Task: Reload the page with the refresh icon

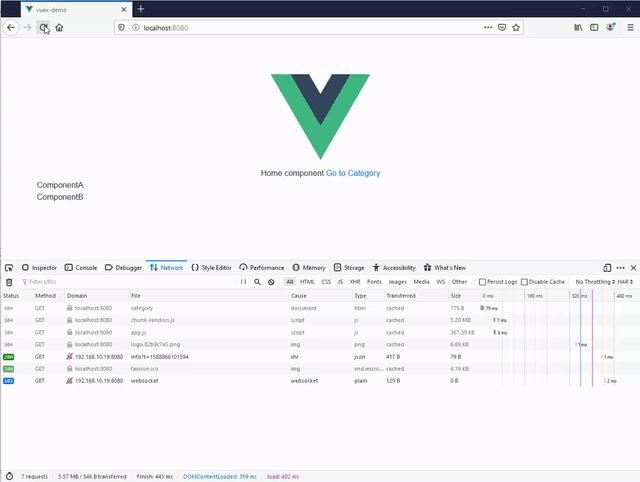Action: [44, 28]
